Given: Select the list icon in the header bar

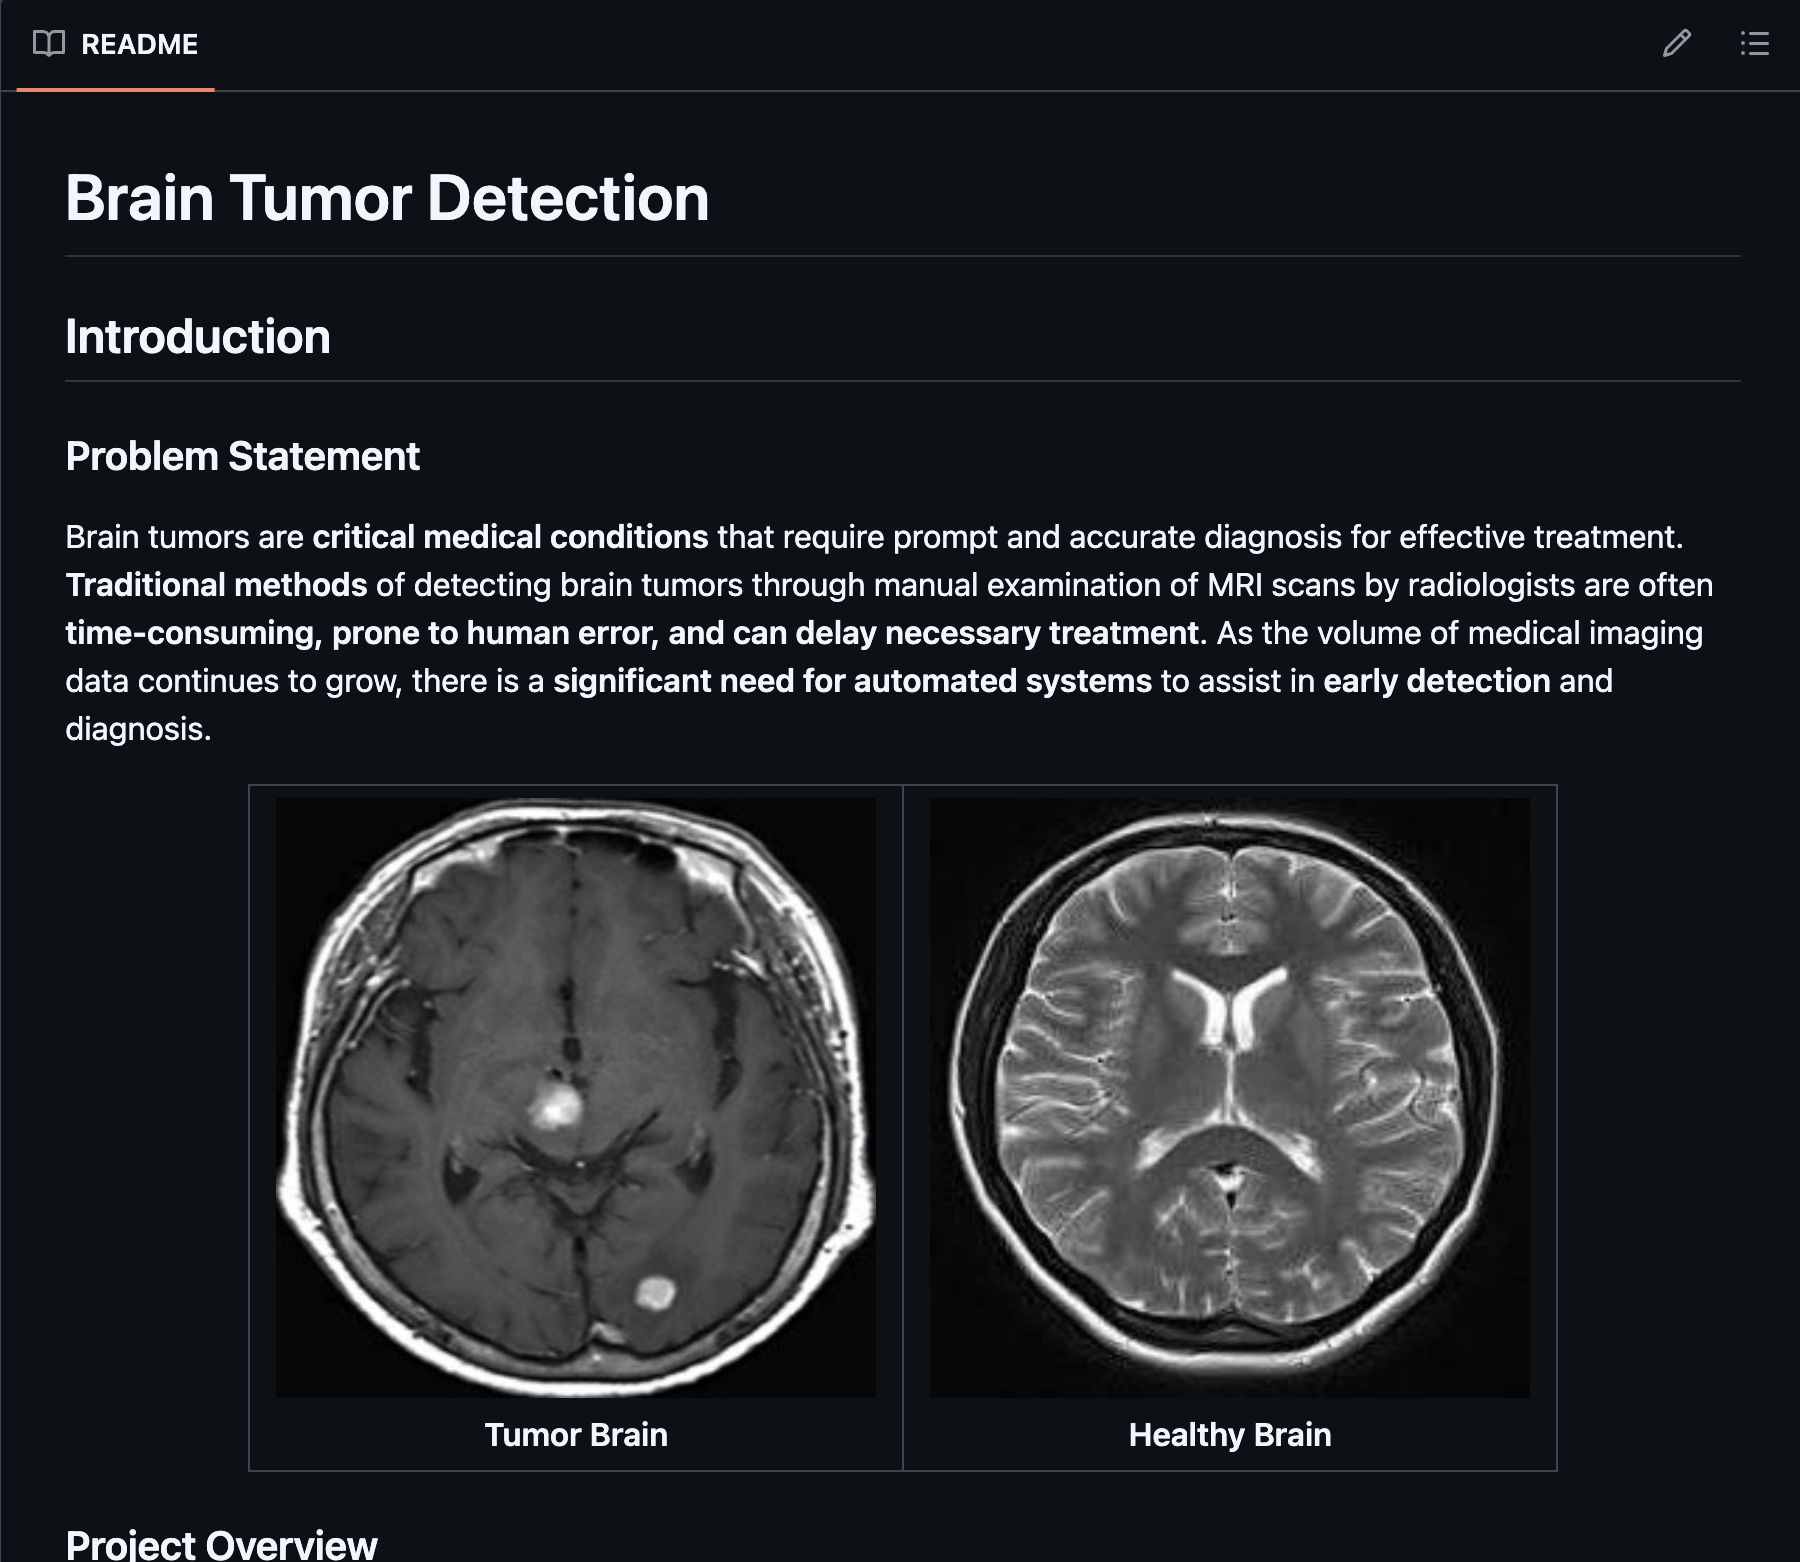Looking at the screenshot, I should click(x=1754, y=43).
